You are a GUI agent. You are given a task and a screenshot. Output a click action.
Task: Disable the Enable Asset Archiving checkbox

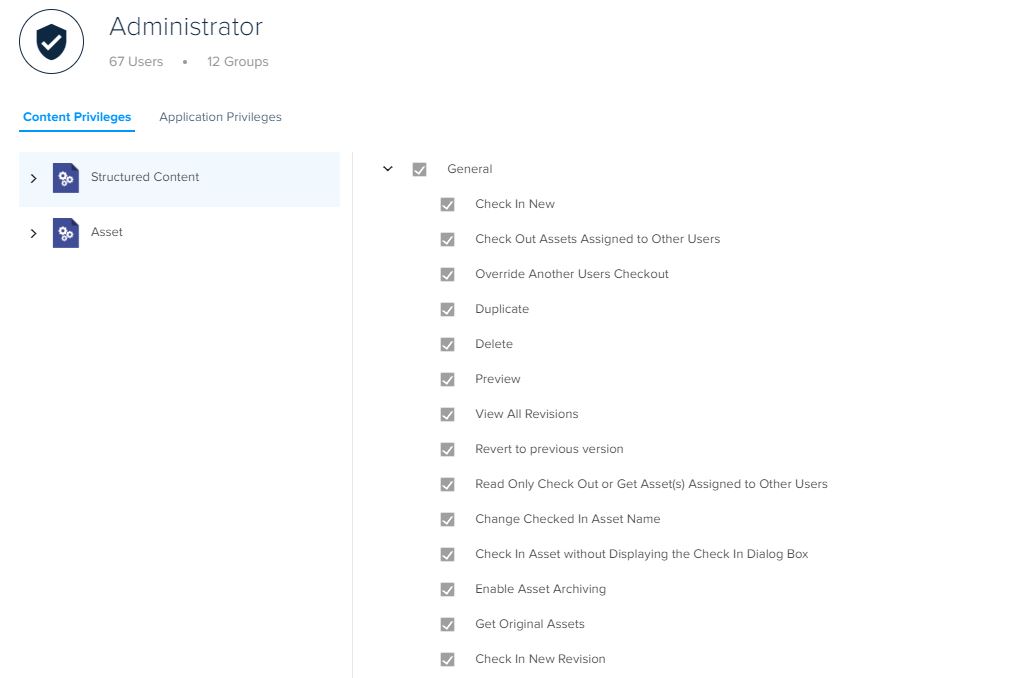pyautogui.click(x=447, y=589)
